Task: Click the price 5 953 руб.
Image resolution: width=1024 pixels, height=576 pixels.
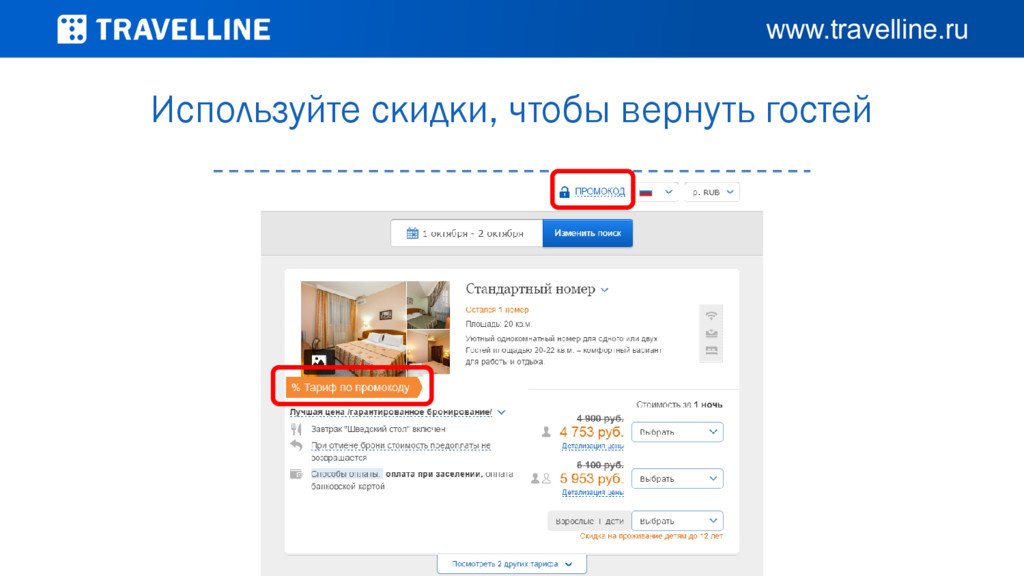Action: click(591, 479)
